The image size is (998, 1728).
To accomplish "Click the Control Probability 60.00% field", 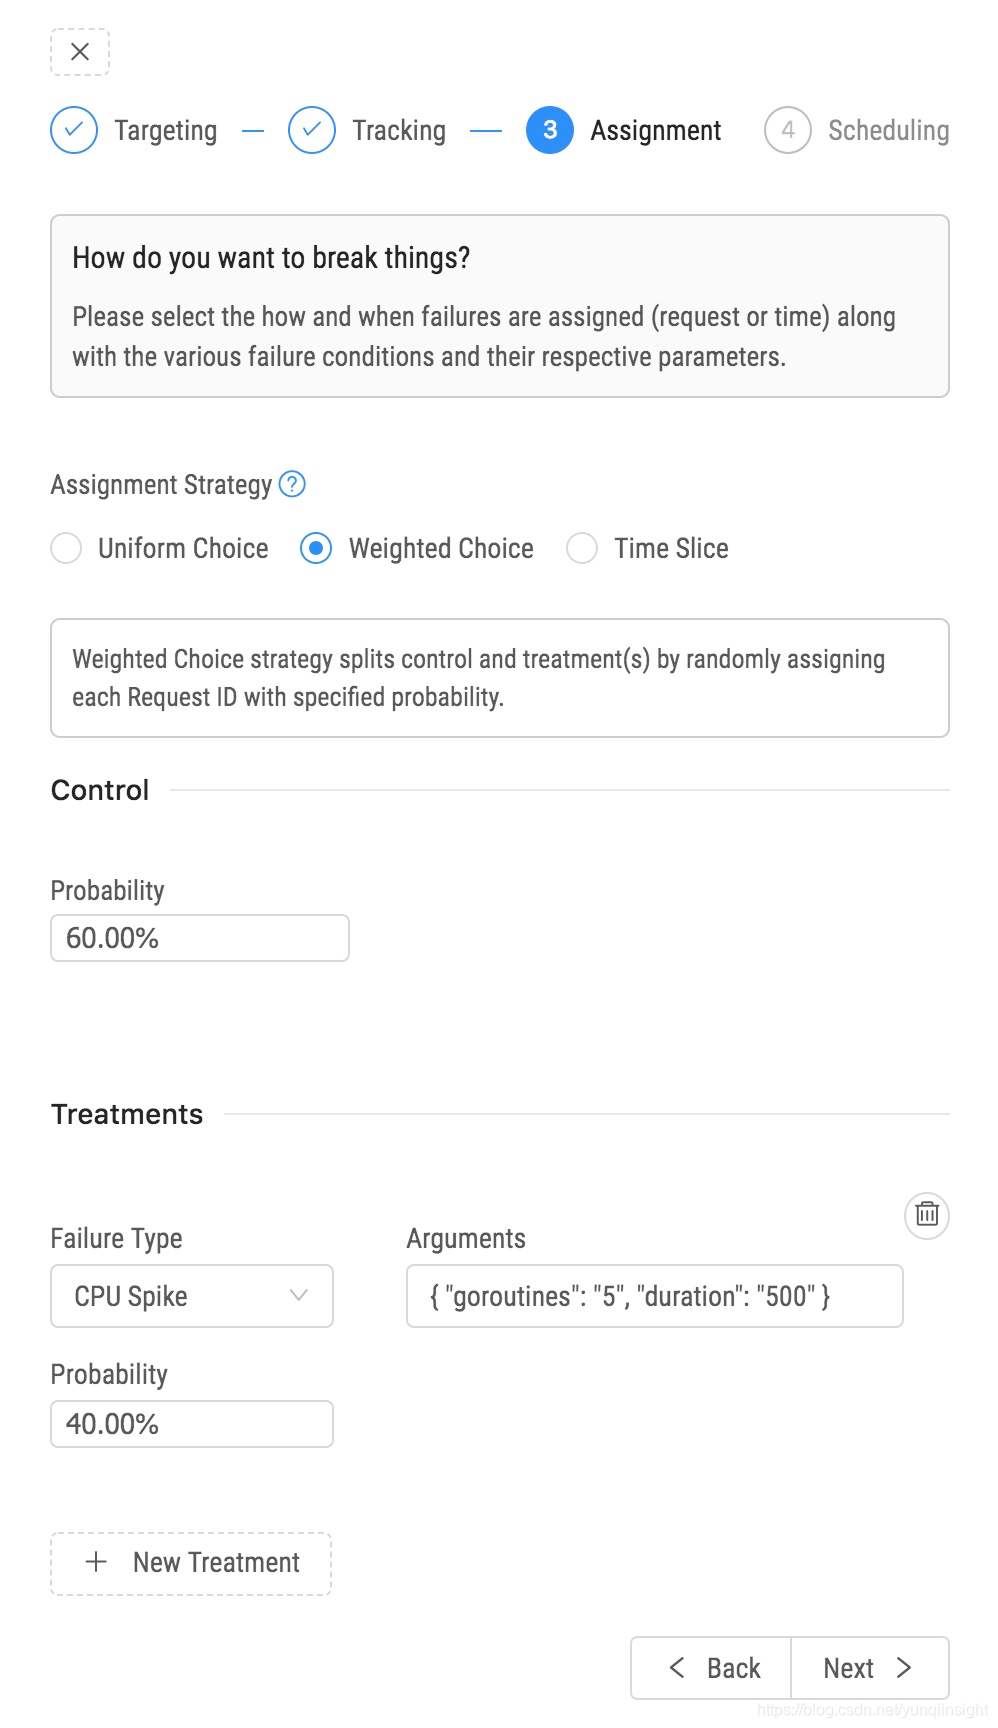I will (200, 938).
